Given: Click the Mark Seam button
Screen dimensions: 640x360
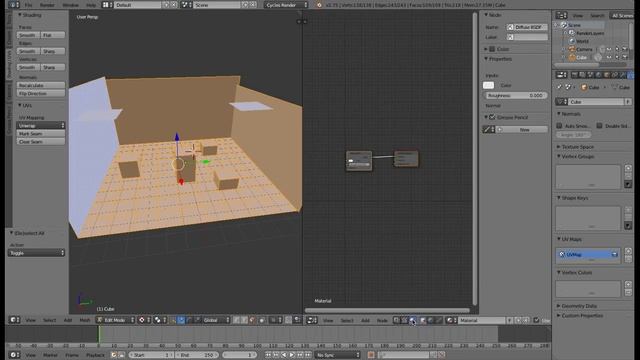Looking at the screenshot, I should 40,133.
